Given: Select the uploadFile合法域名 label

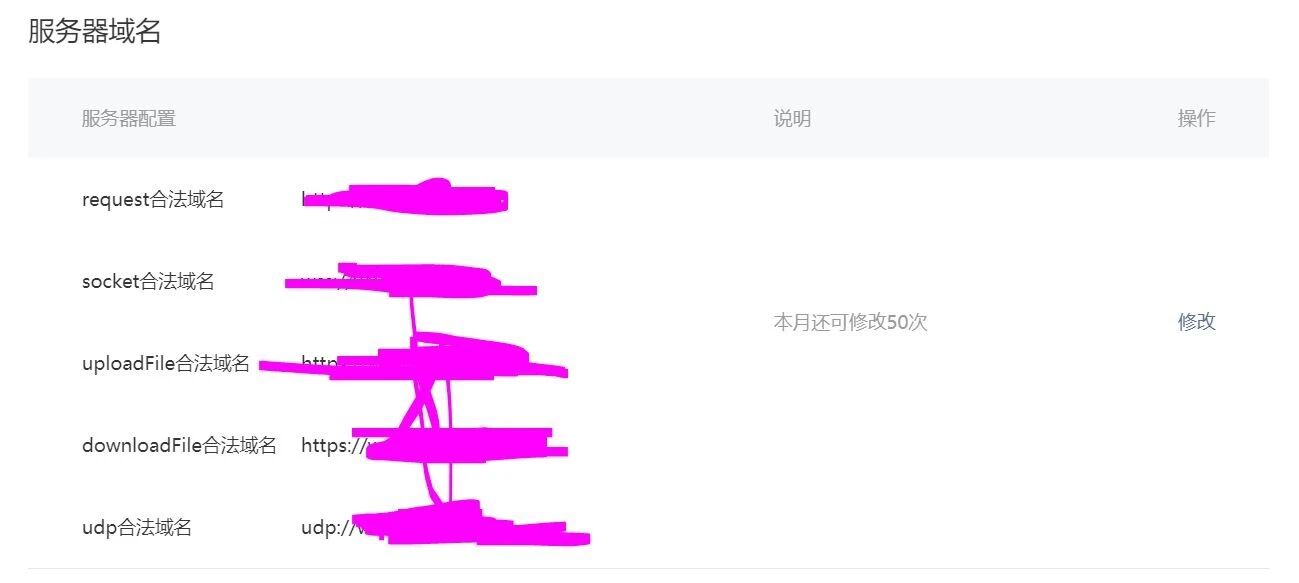Looking at the screenshot, I should (x=166, y=364).
